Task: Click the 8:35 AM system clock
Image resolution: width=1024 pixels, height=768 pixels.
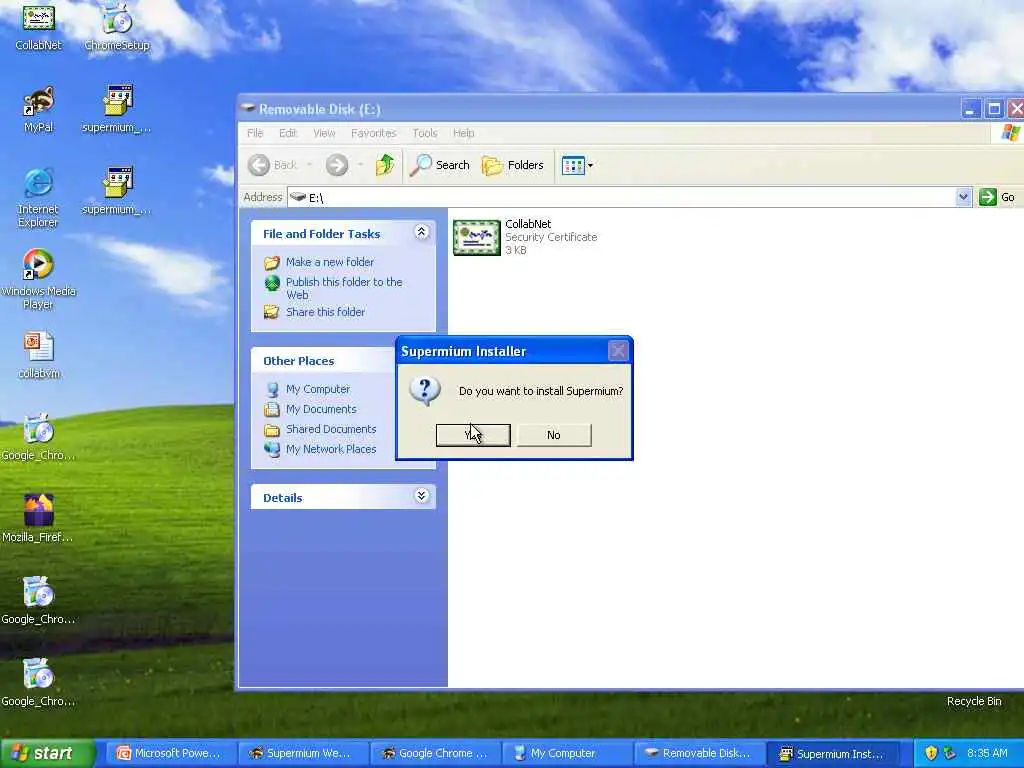Action: pyautogui.click(x=987, y=753)
